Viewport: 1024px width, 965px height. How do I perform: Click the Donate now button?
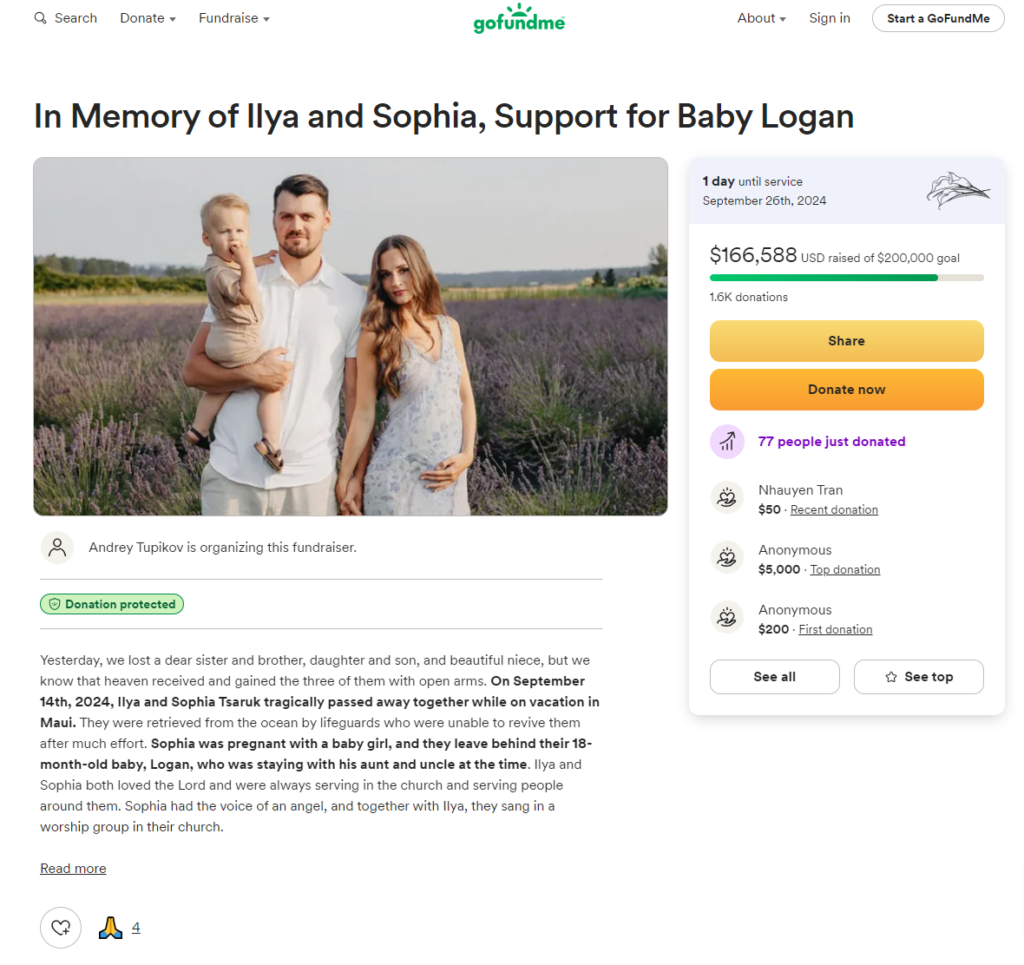tap(846, 390)
